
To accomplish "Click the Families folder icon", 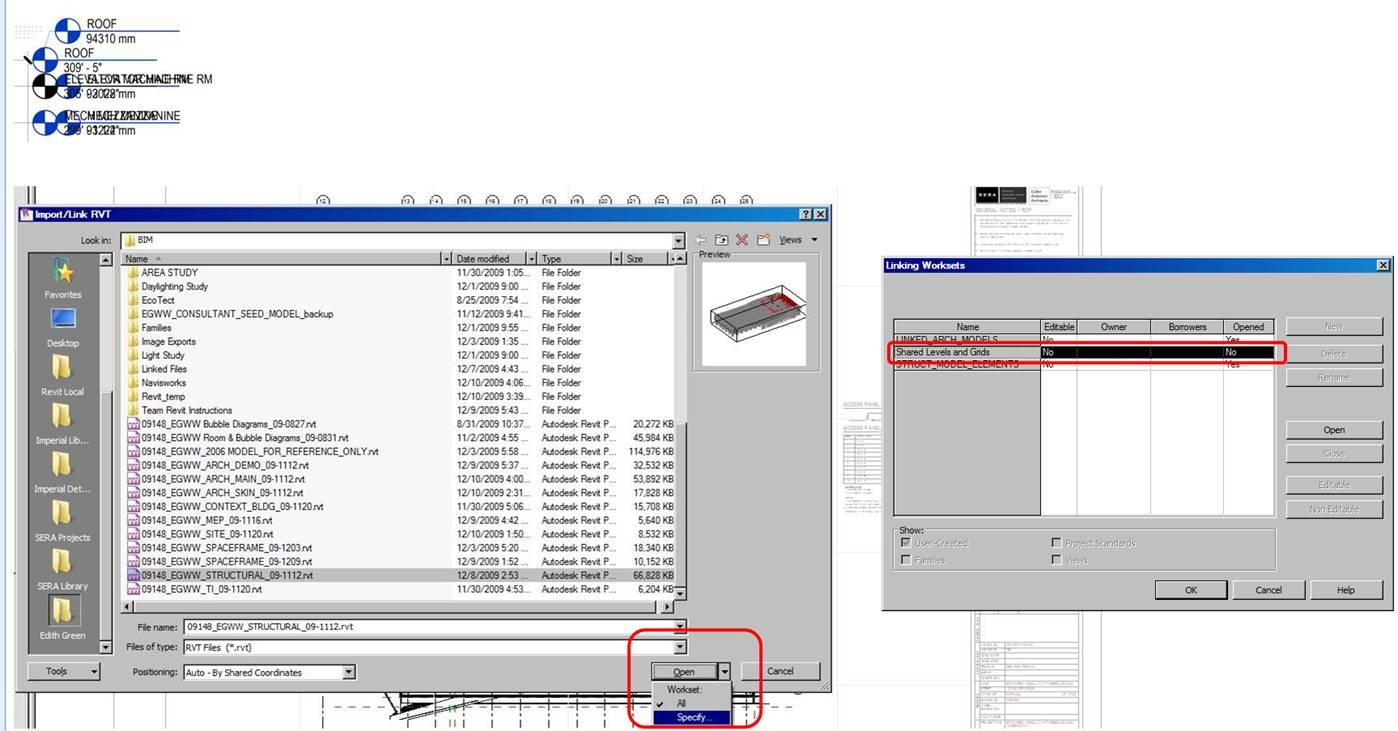I will [x=134, y=327].
